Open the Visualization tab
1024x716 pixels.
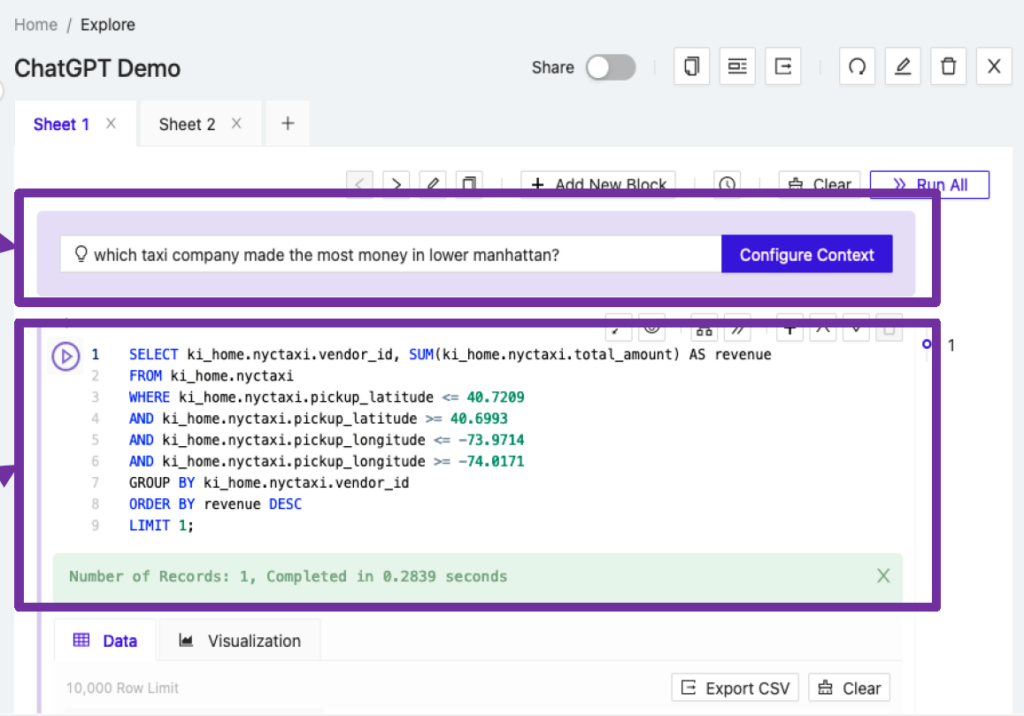pyautogui.click(x=239, y=640)
